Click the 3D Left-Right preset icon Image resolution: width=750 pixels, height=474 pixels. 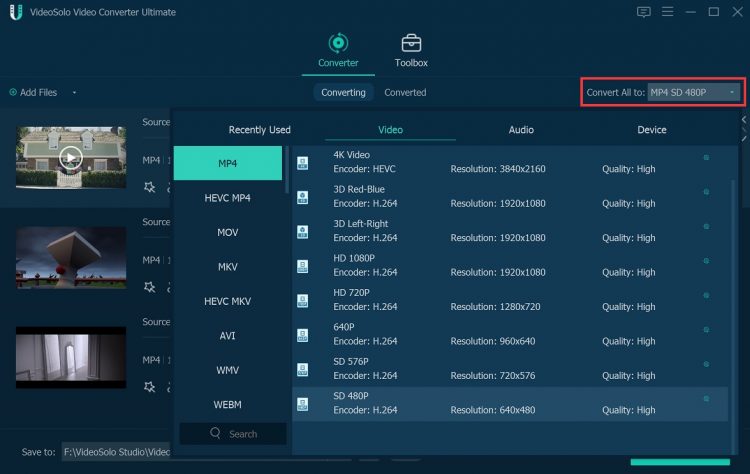[302, 232]
